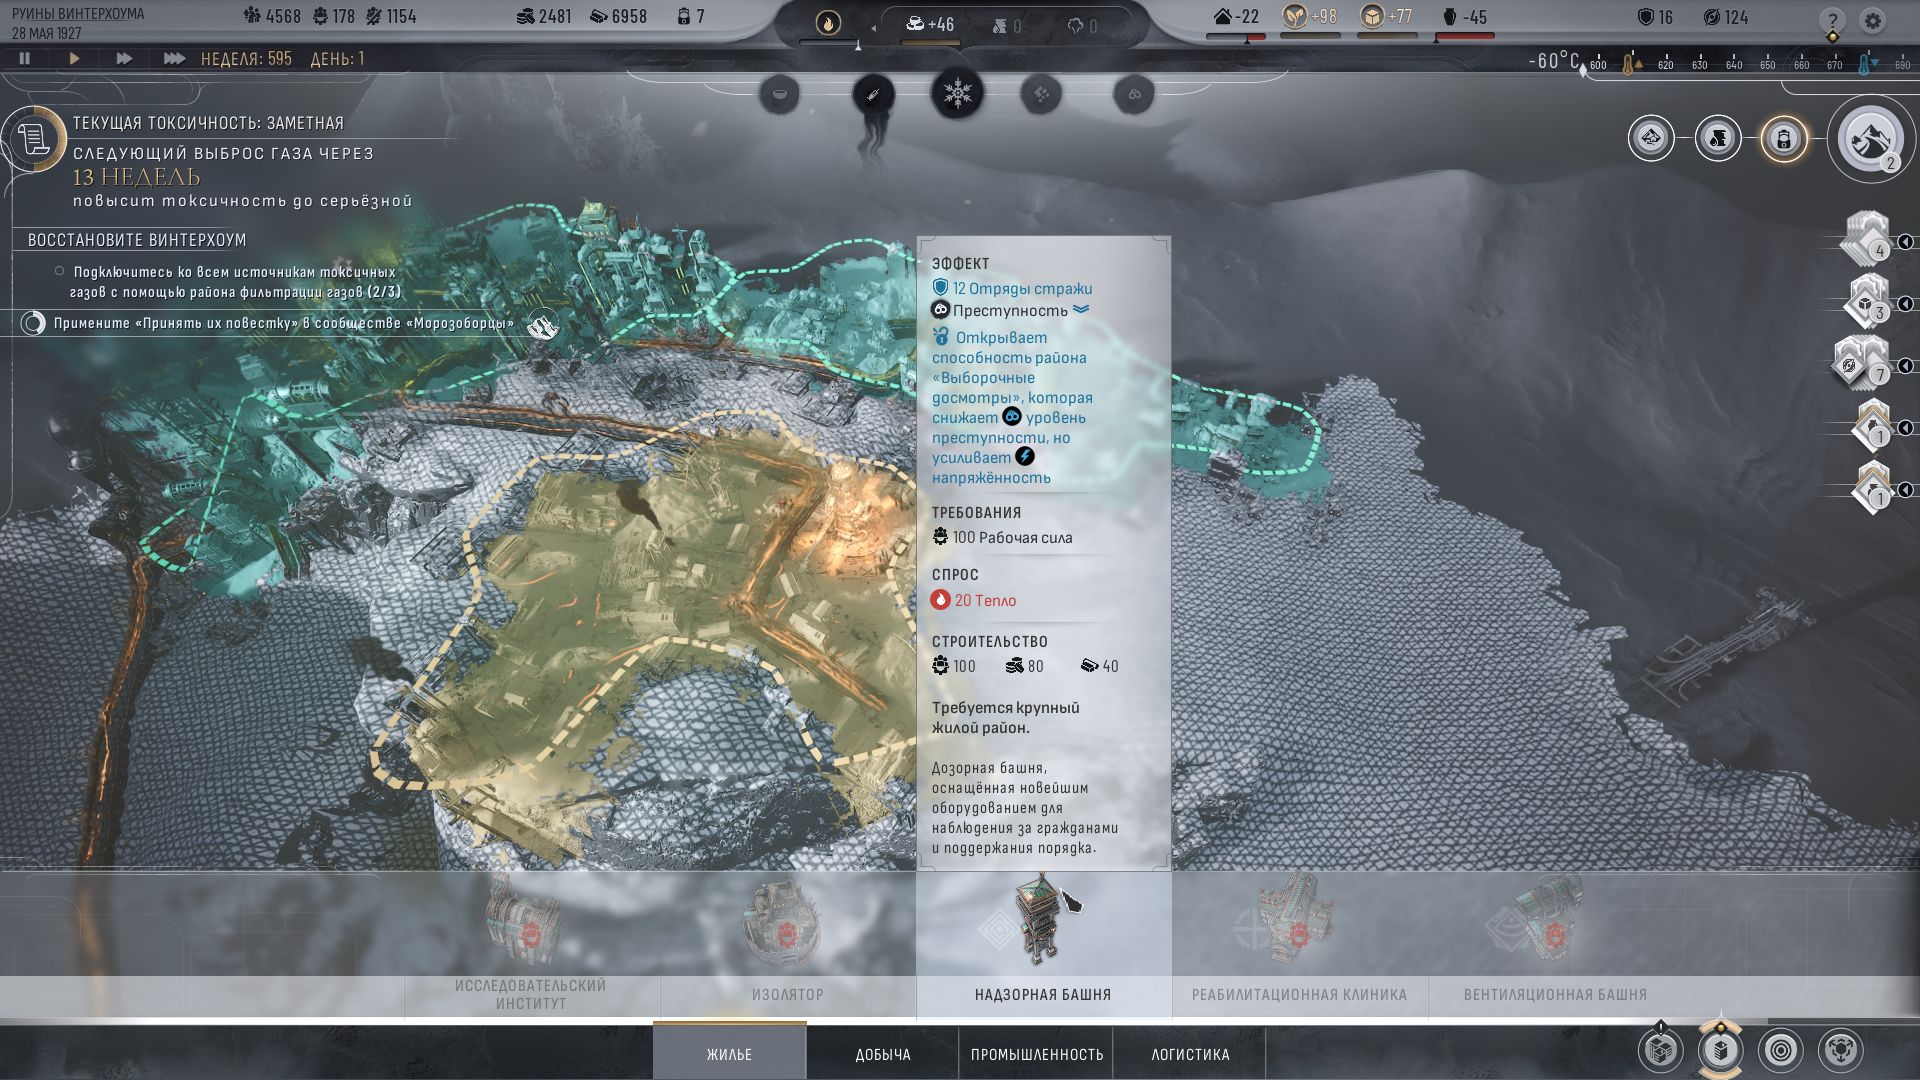Switch to the ДОБЫЧА tab
The height and width of the screenshot is (1080, 1920).
click(x=883, y=1053)
